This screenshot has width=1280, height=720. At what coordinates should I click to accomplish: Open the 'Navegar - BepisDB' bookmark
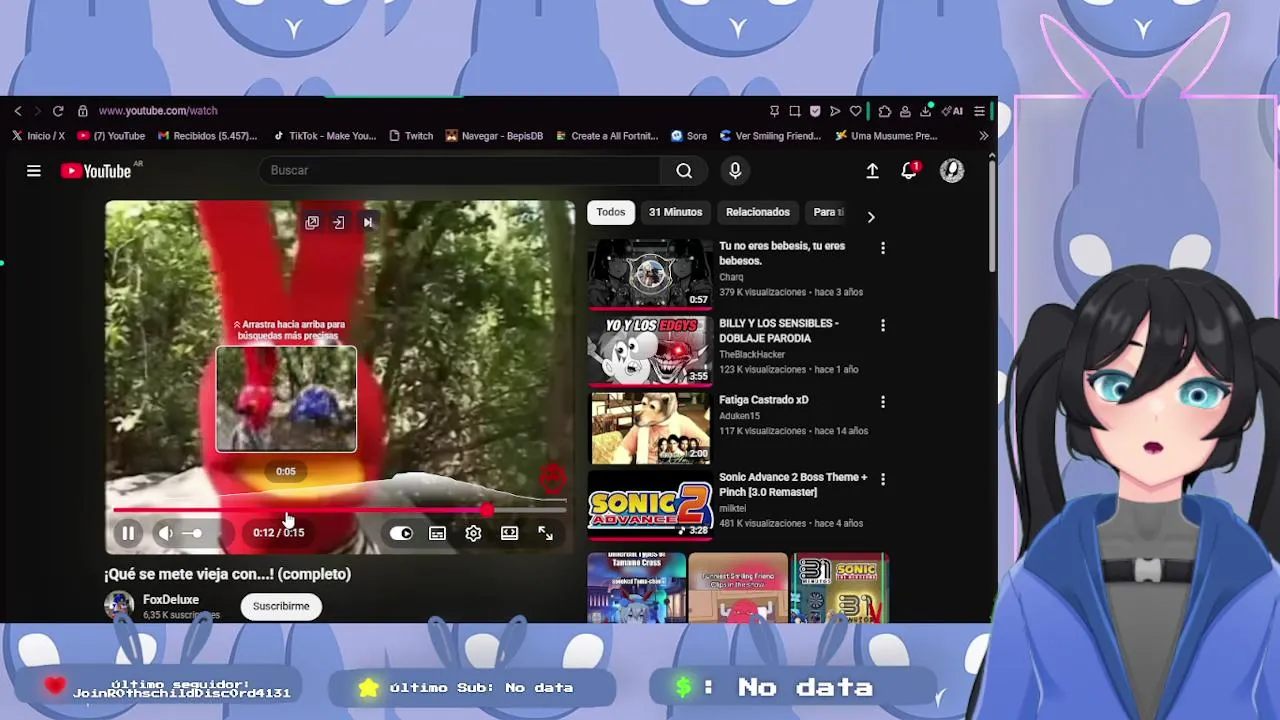[494, 136]
